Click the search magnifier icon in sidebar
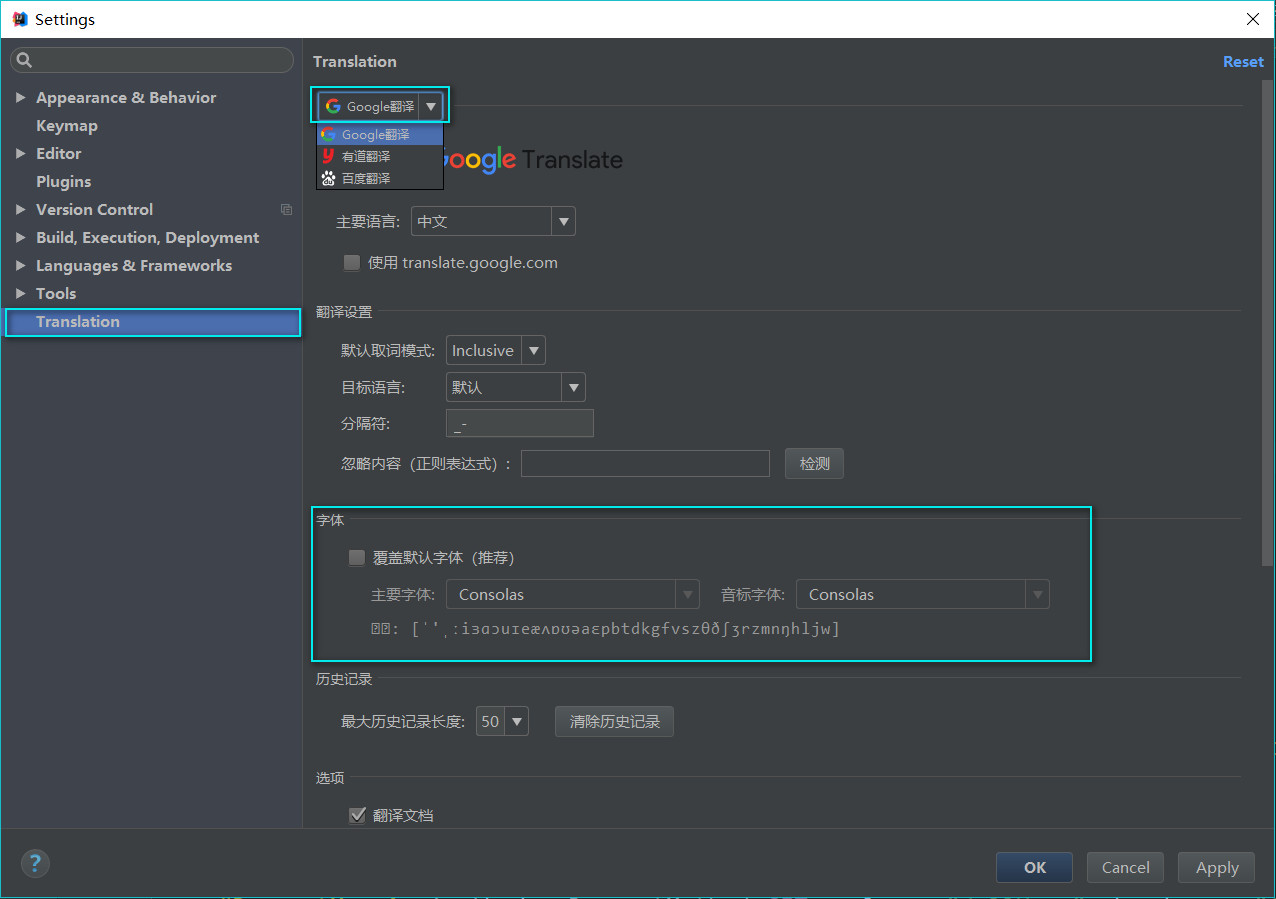 [25, 60]
